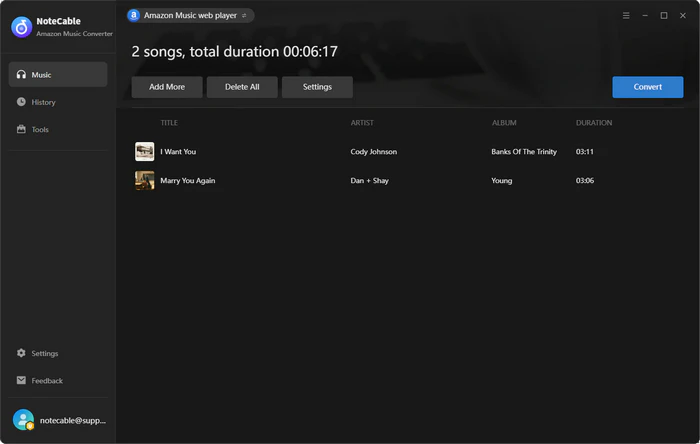Click artist Cody Johnson
This screenshot has height=444, width=700.
[x=374, y=152]
